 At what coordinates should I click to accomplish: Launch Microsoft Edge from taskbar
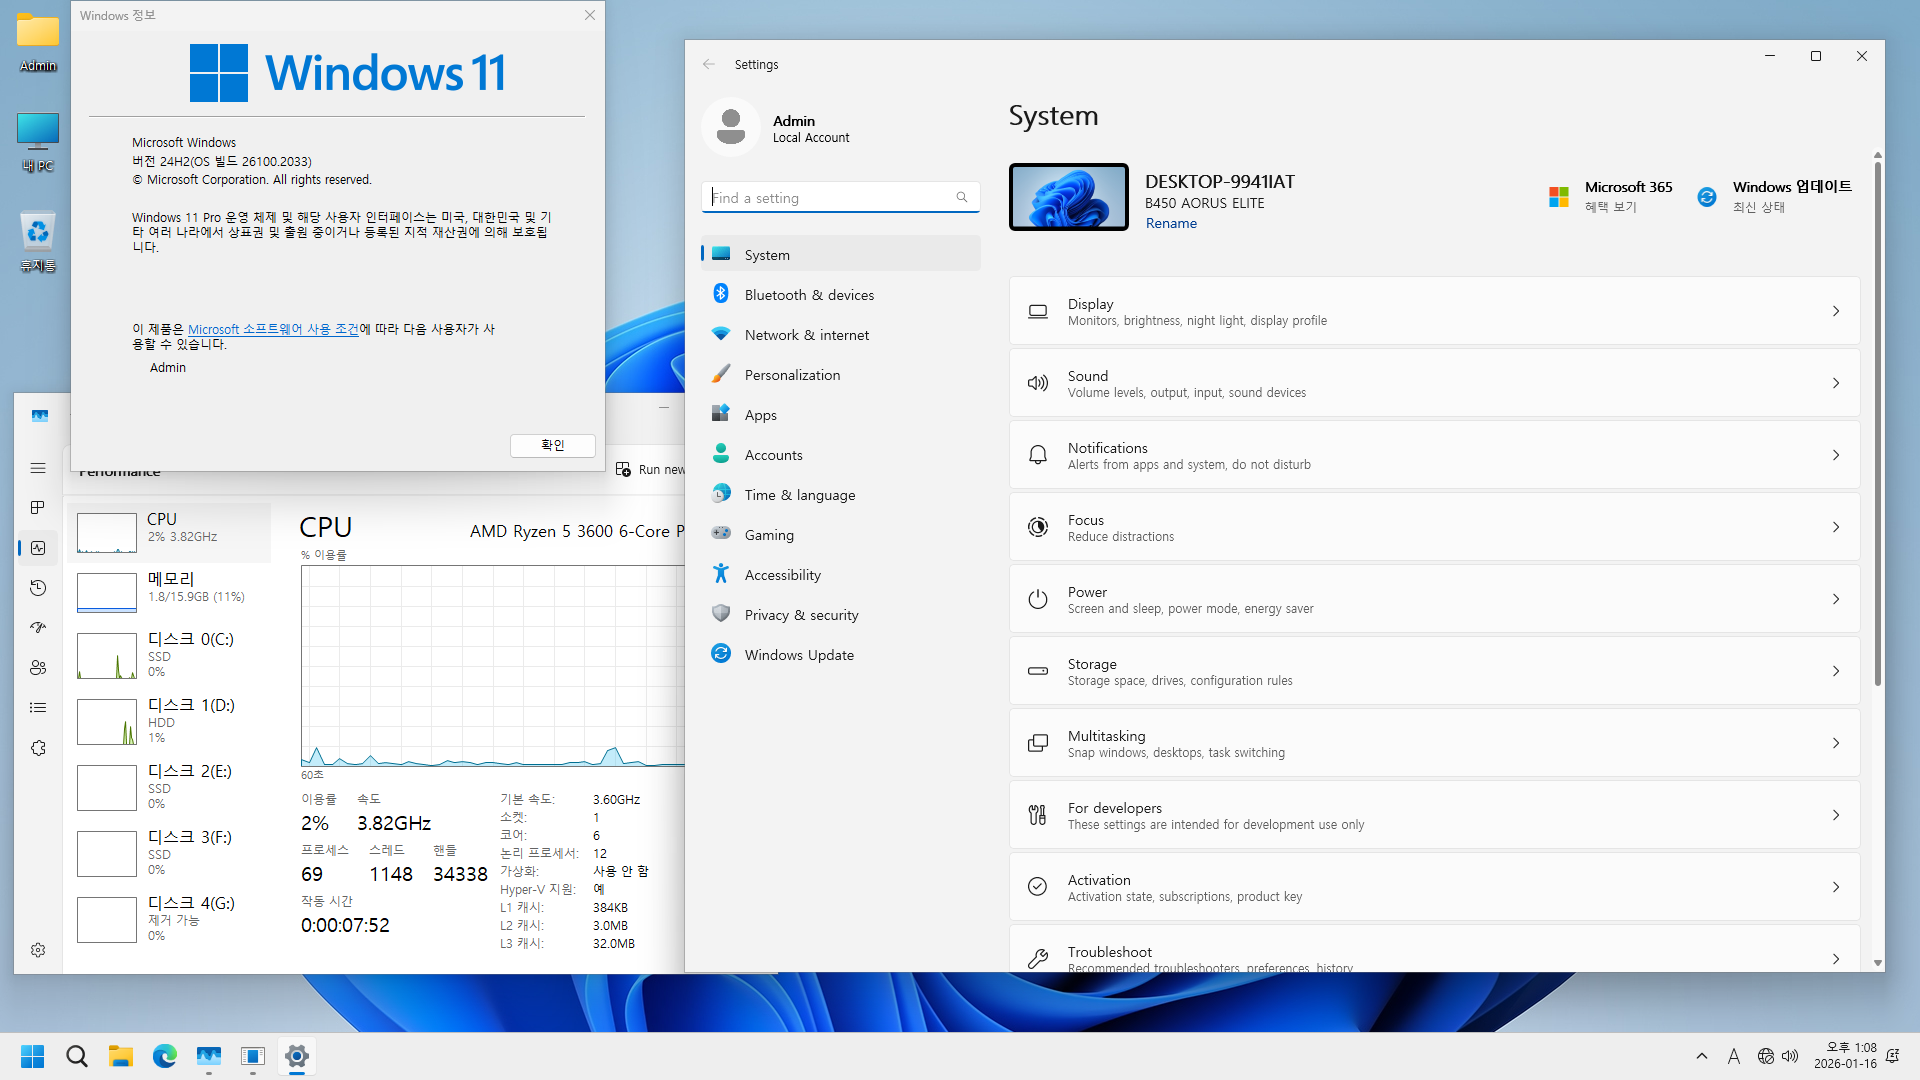coord(165,1056)
